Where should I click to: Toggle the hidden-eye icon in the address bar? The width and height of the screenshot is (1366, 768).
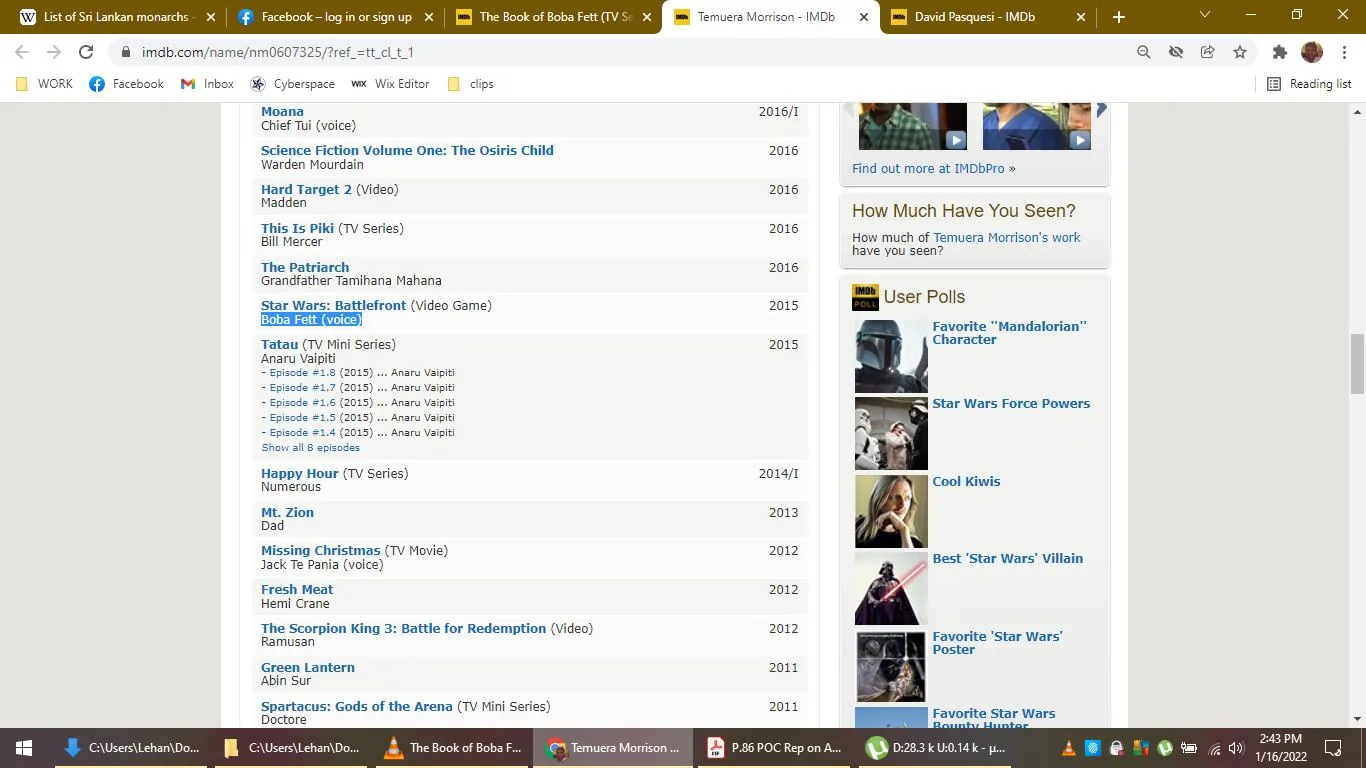[x=1175, y=51]
